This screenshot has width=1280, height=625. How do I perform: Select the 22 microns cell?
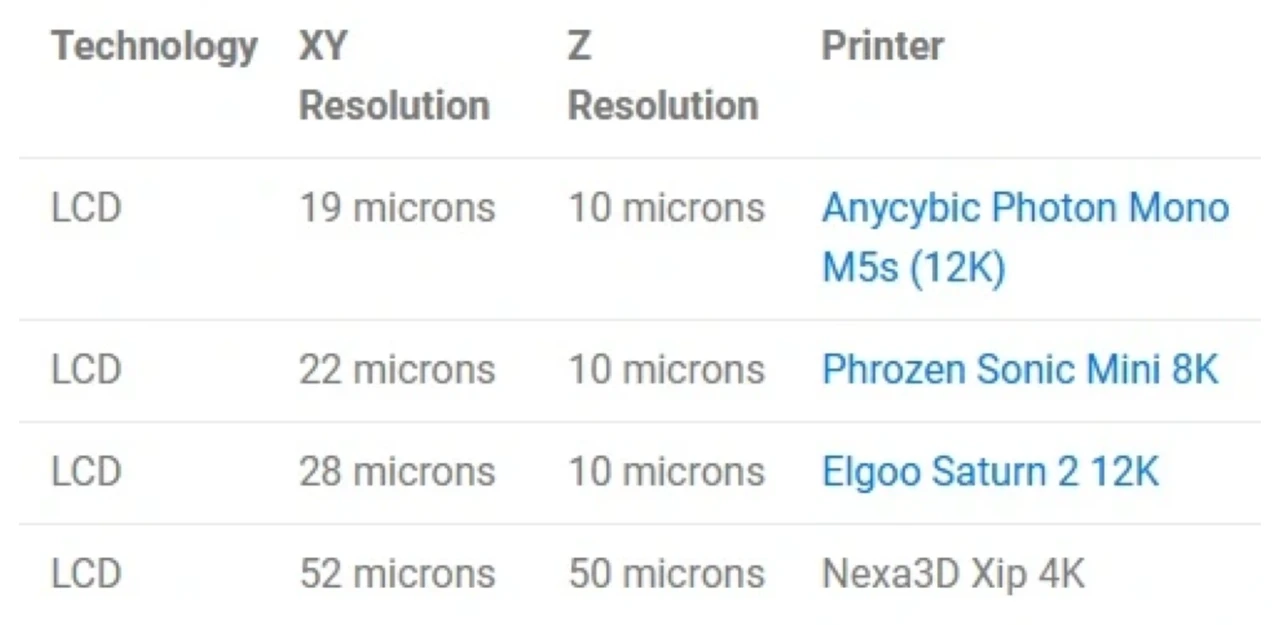click(x=397, y=370)
